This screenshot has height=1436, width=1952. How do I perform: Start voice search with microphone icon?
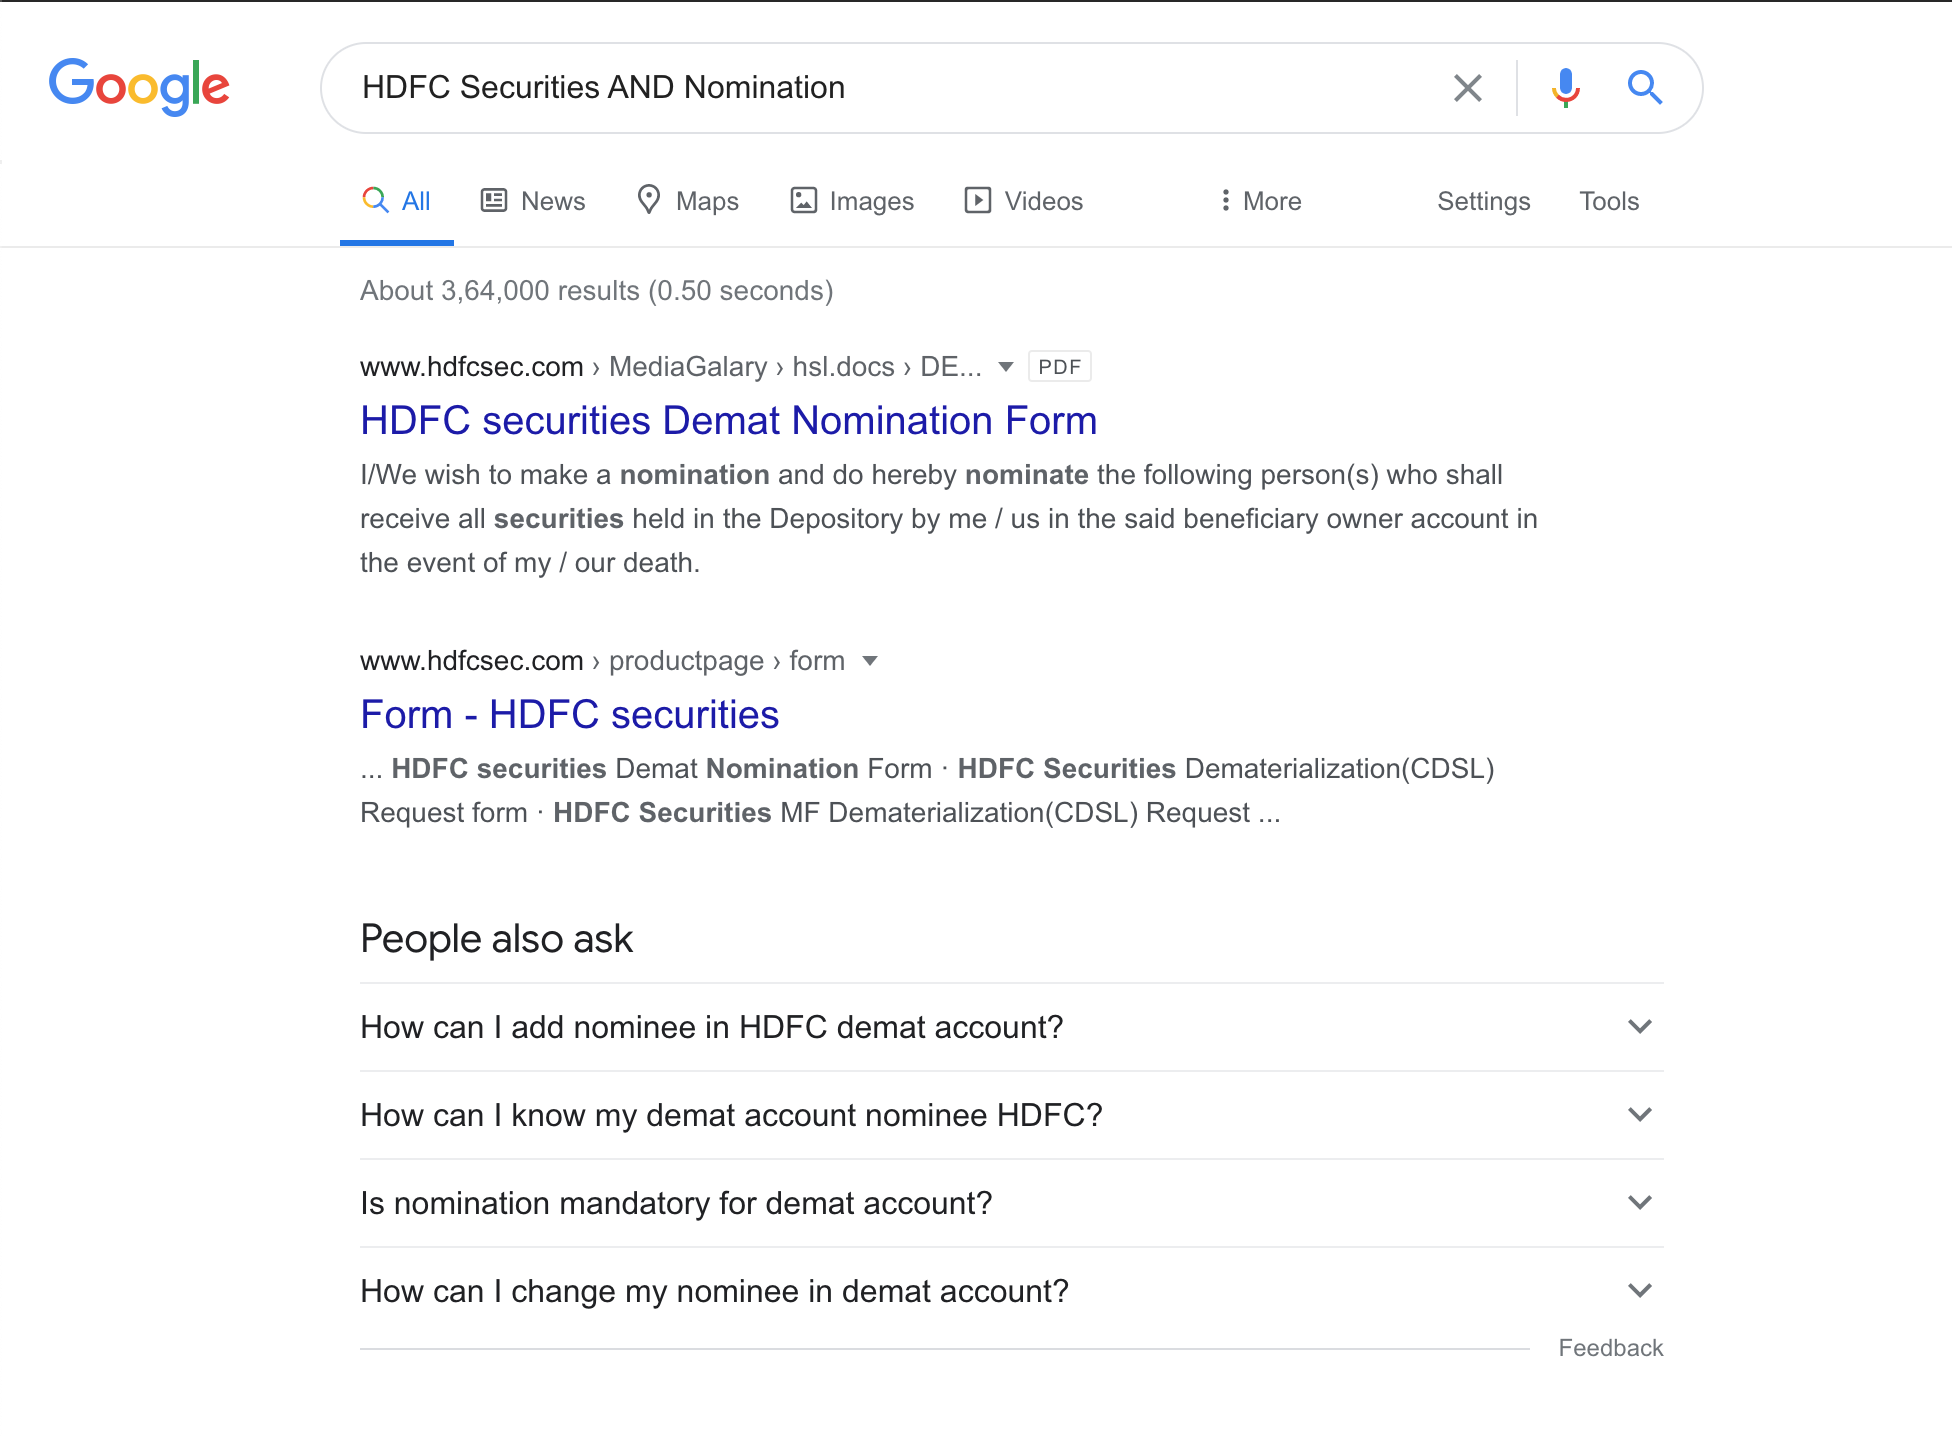[1566, 88]
